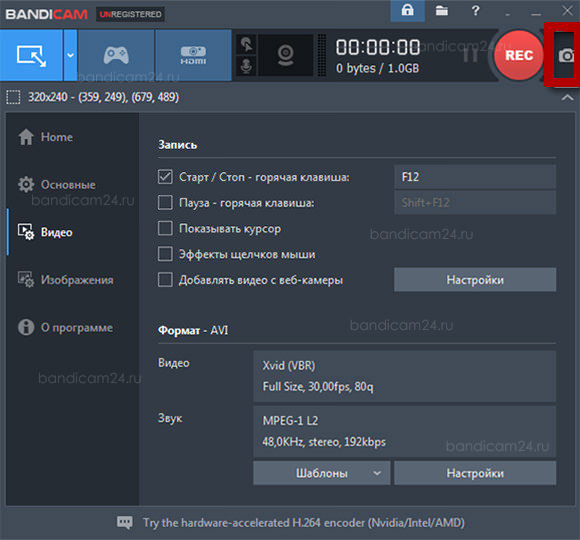
Task: Click the 00:00:00 recording timer
Action: point(378,47)
